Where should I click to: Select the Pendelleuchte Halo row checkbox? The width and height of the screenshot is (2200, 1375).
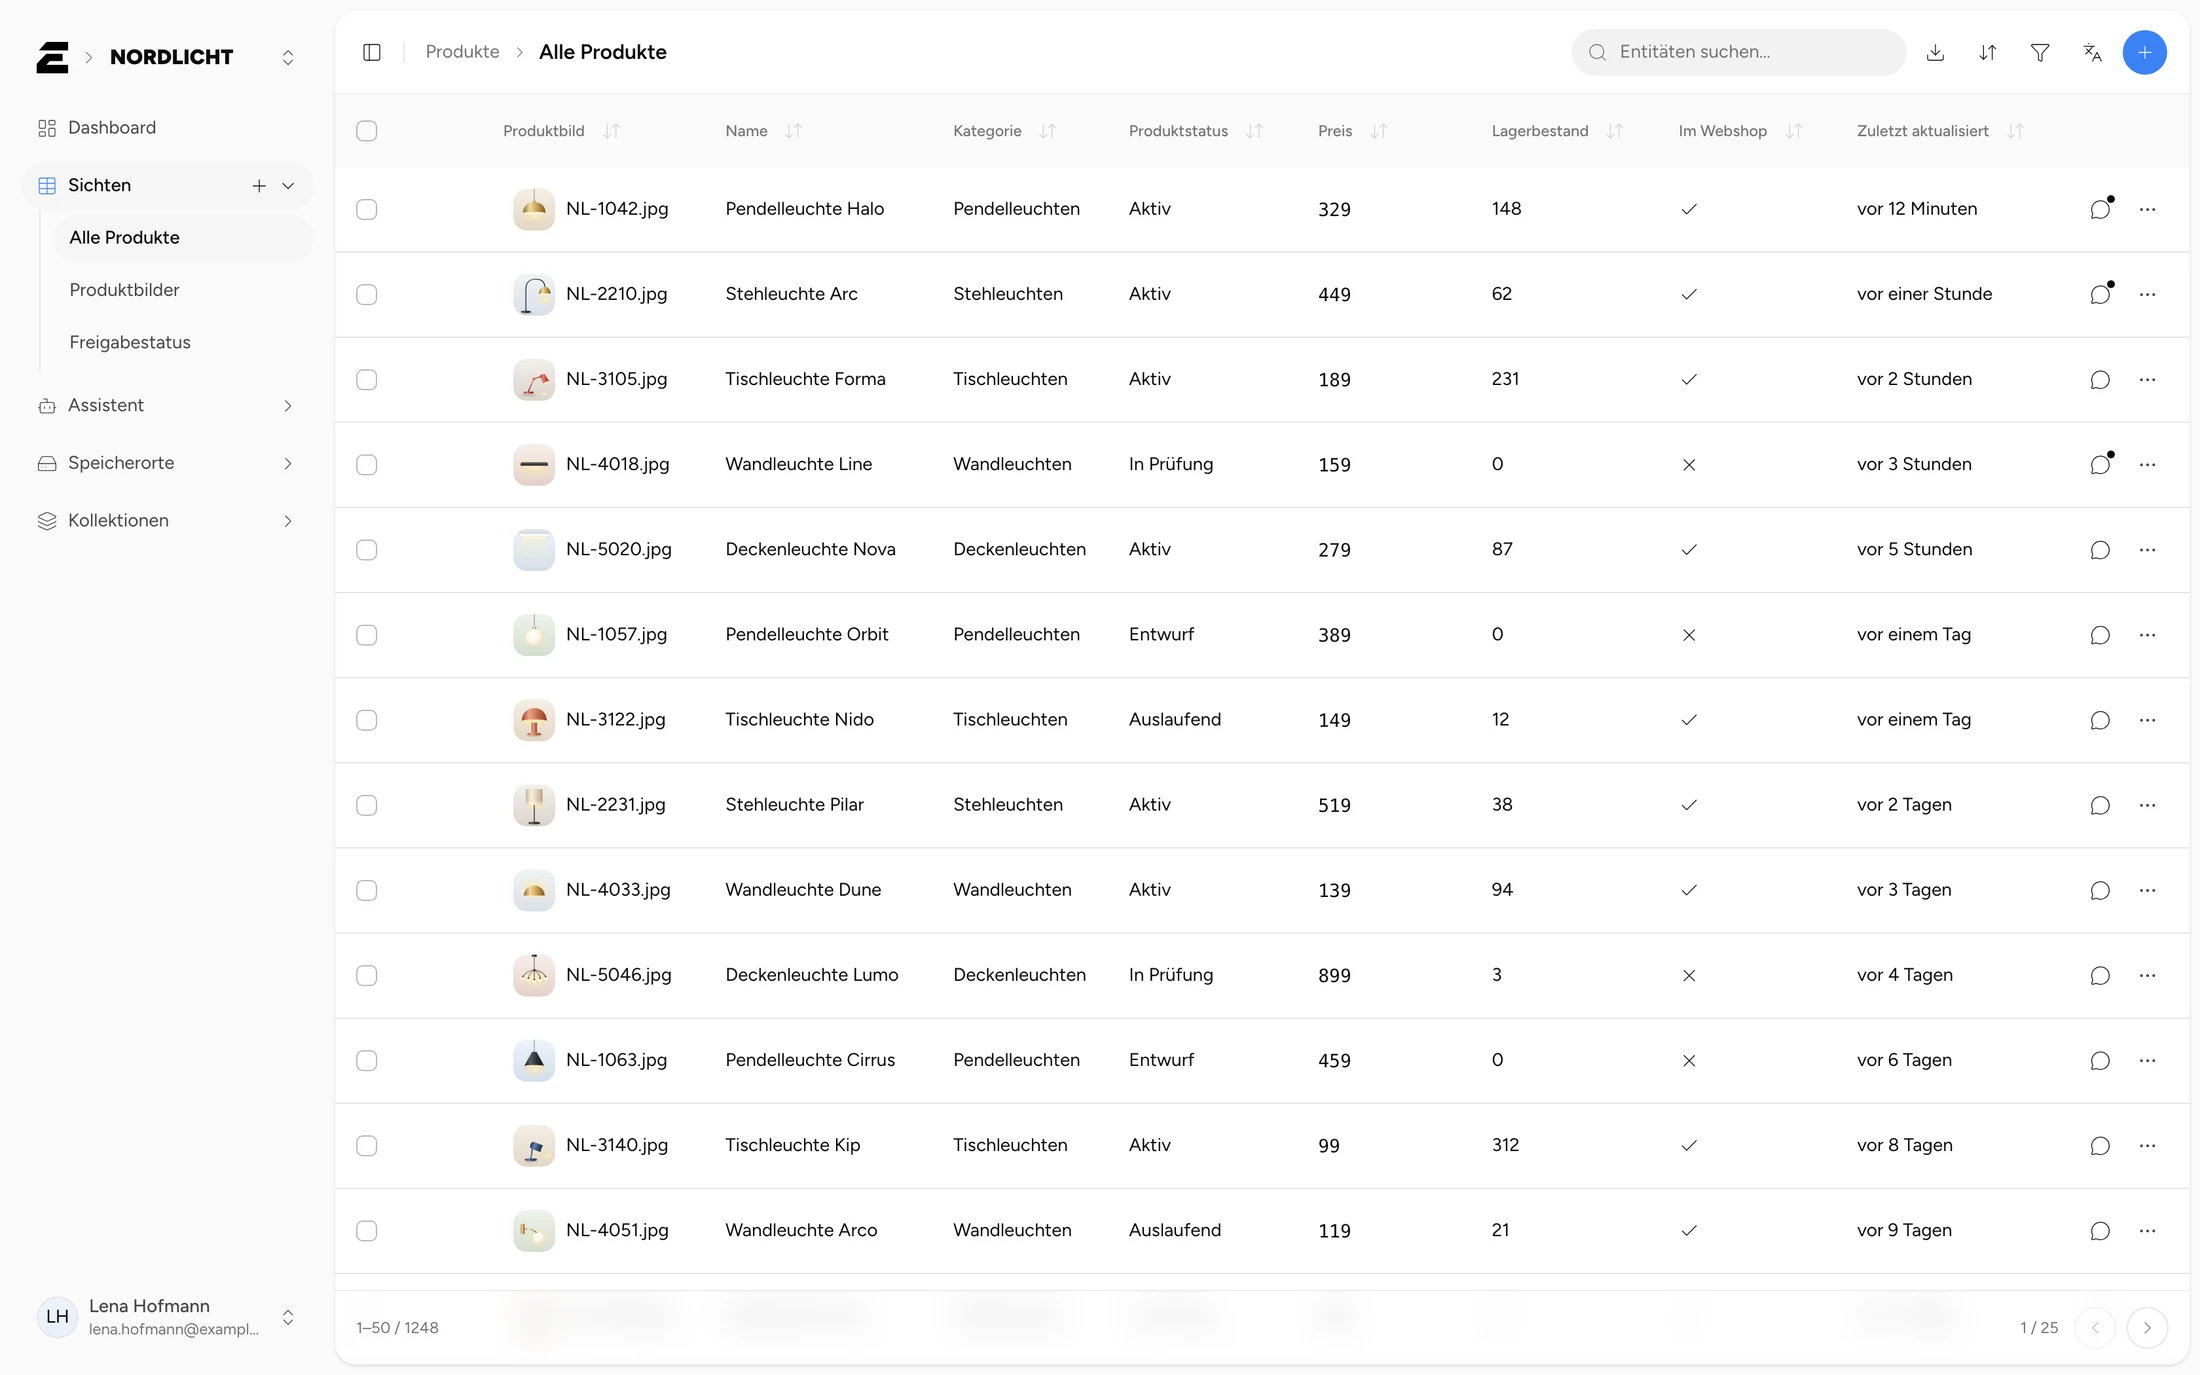click(x=367, y=209)
